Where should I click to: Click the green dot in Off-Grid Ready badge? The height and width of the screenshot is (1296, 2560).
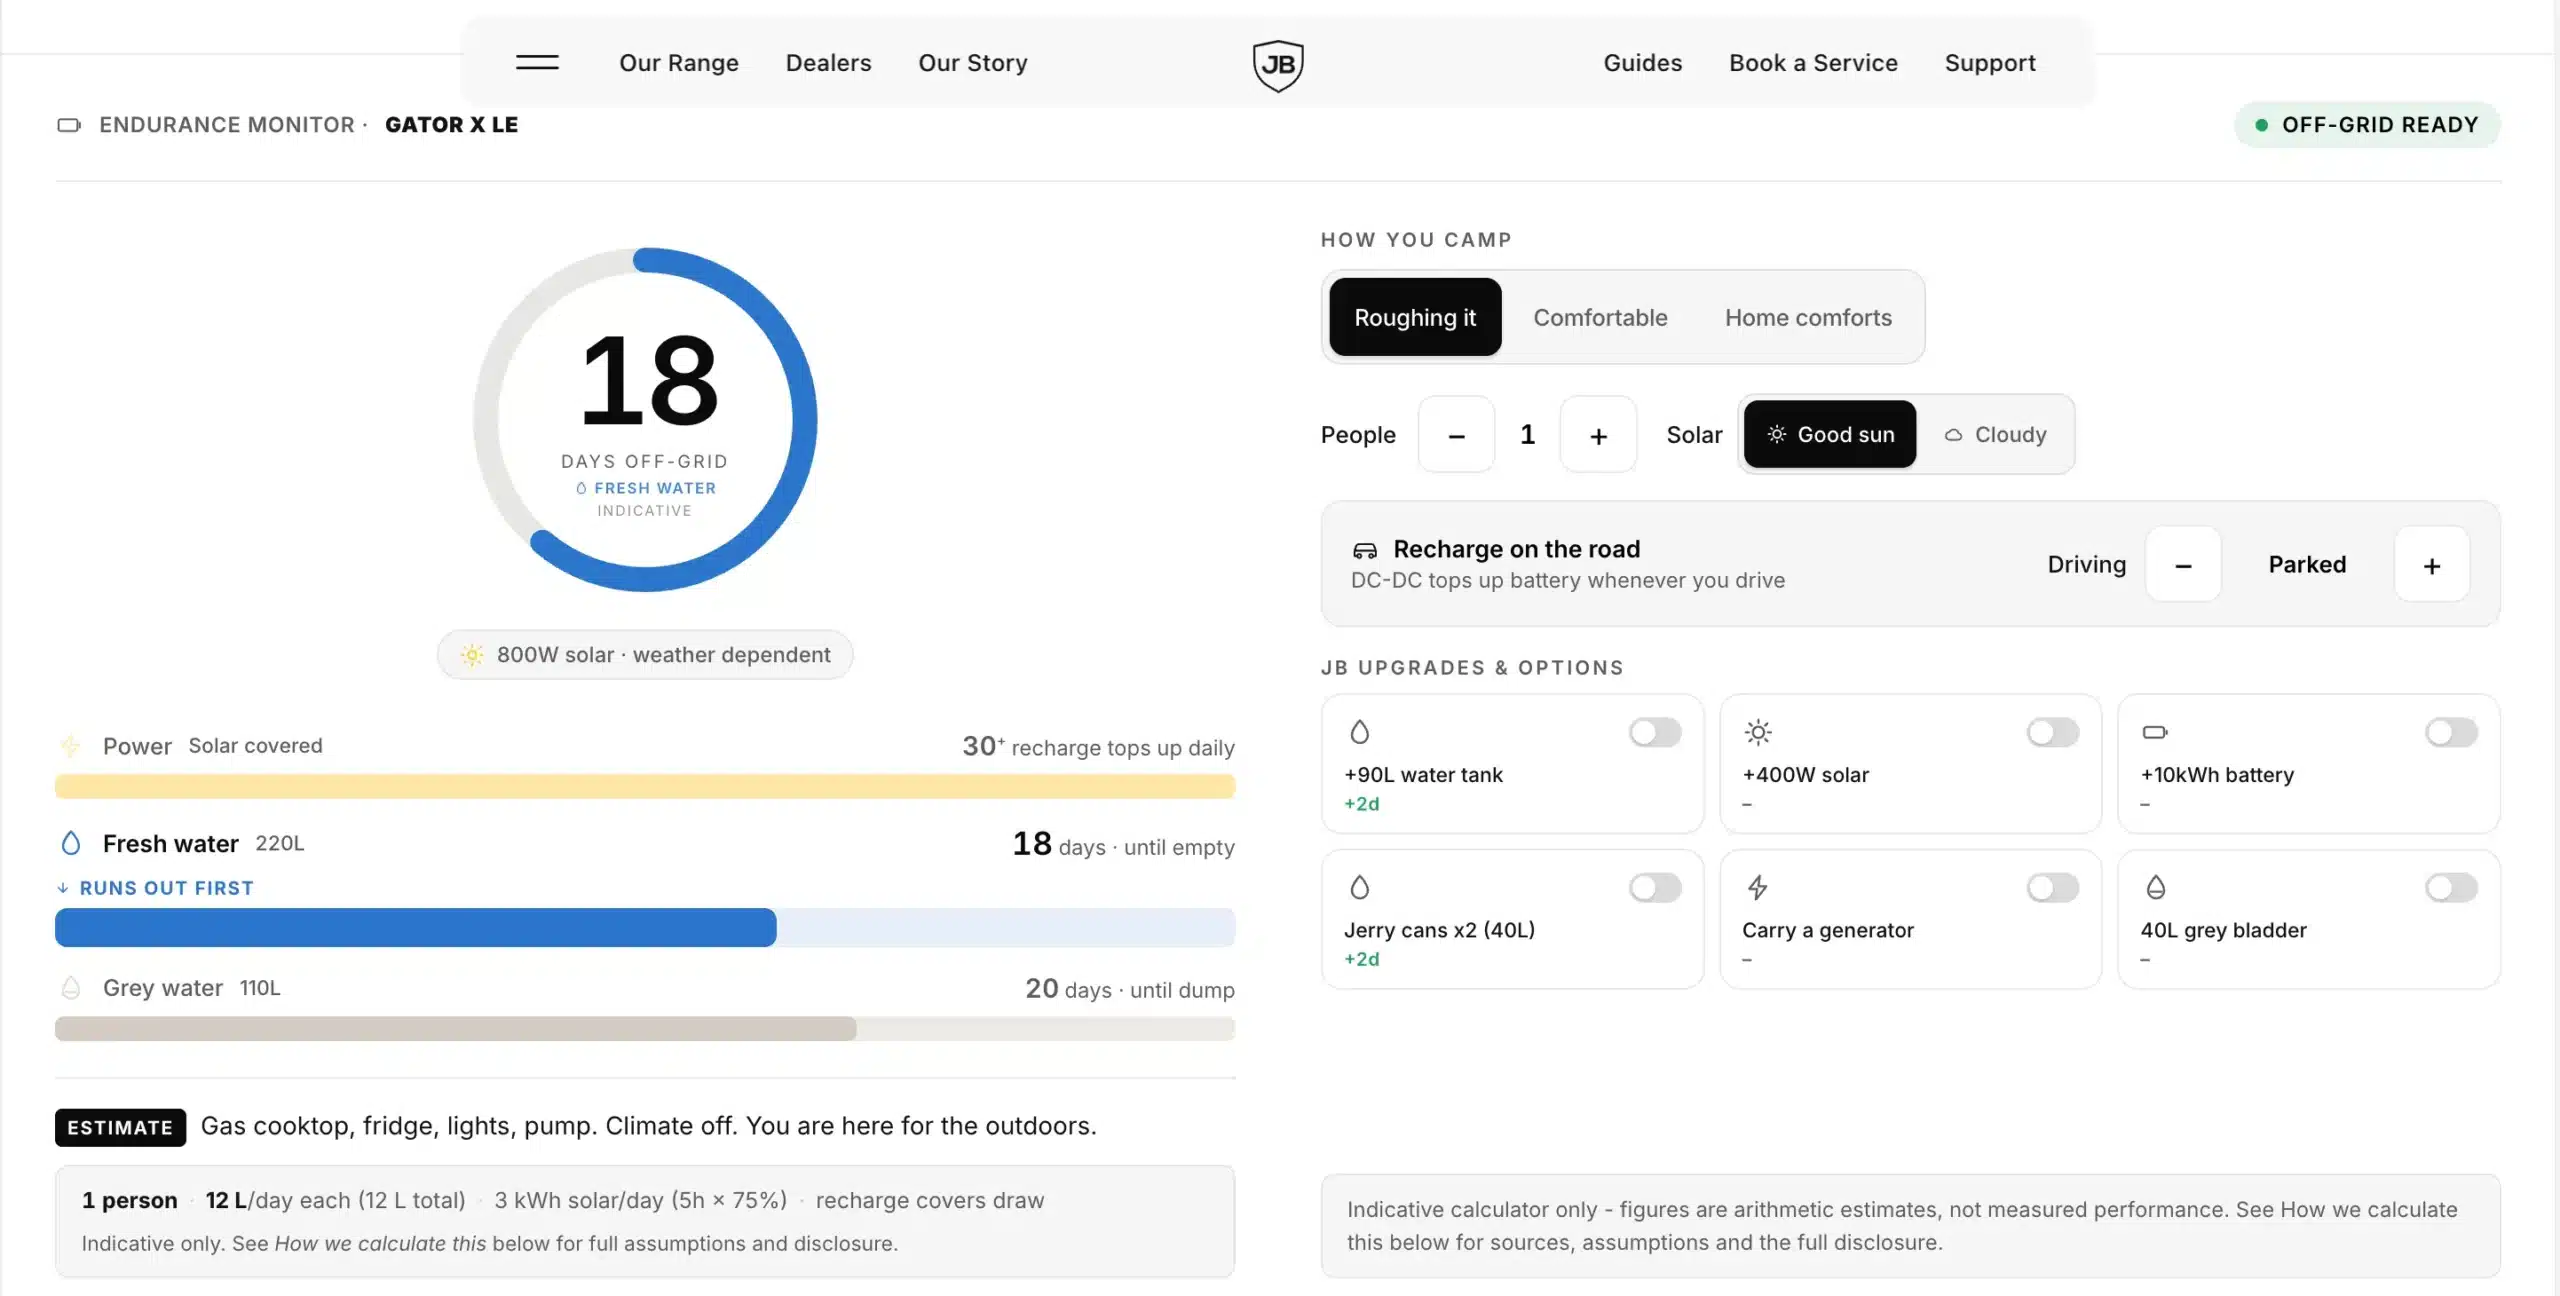point(2261,125)
